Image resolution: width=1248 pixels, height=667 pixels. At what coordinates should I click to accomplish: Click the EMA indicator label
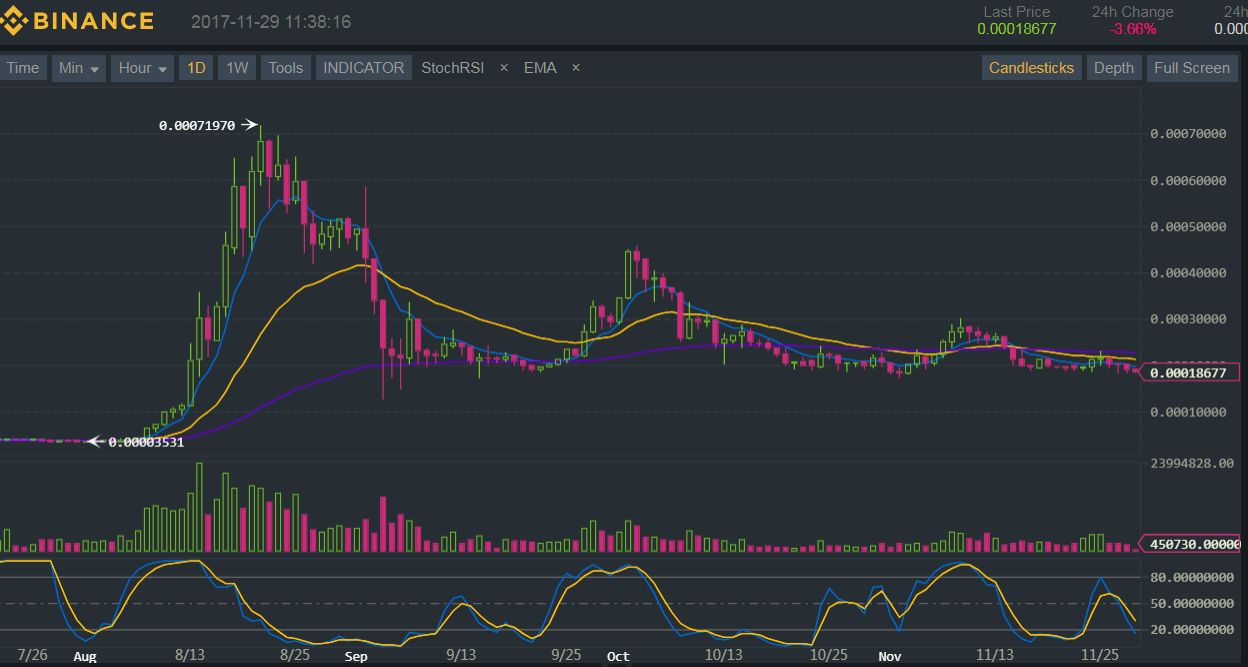[540, 68]
